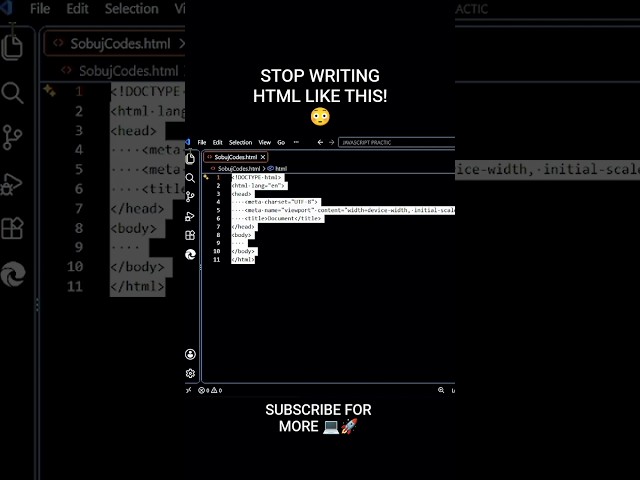
Task: Click <head> code on line 3 in center editor
Action: [242, 194]
